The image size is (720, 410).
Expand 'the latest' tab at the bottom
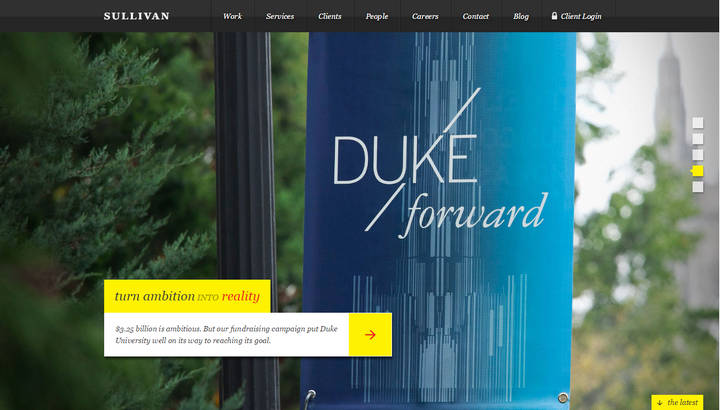tap(677, 402)
